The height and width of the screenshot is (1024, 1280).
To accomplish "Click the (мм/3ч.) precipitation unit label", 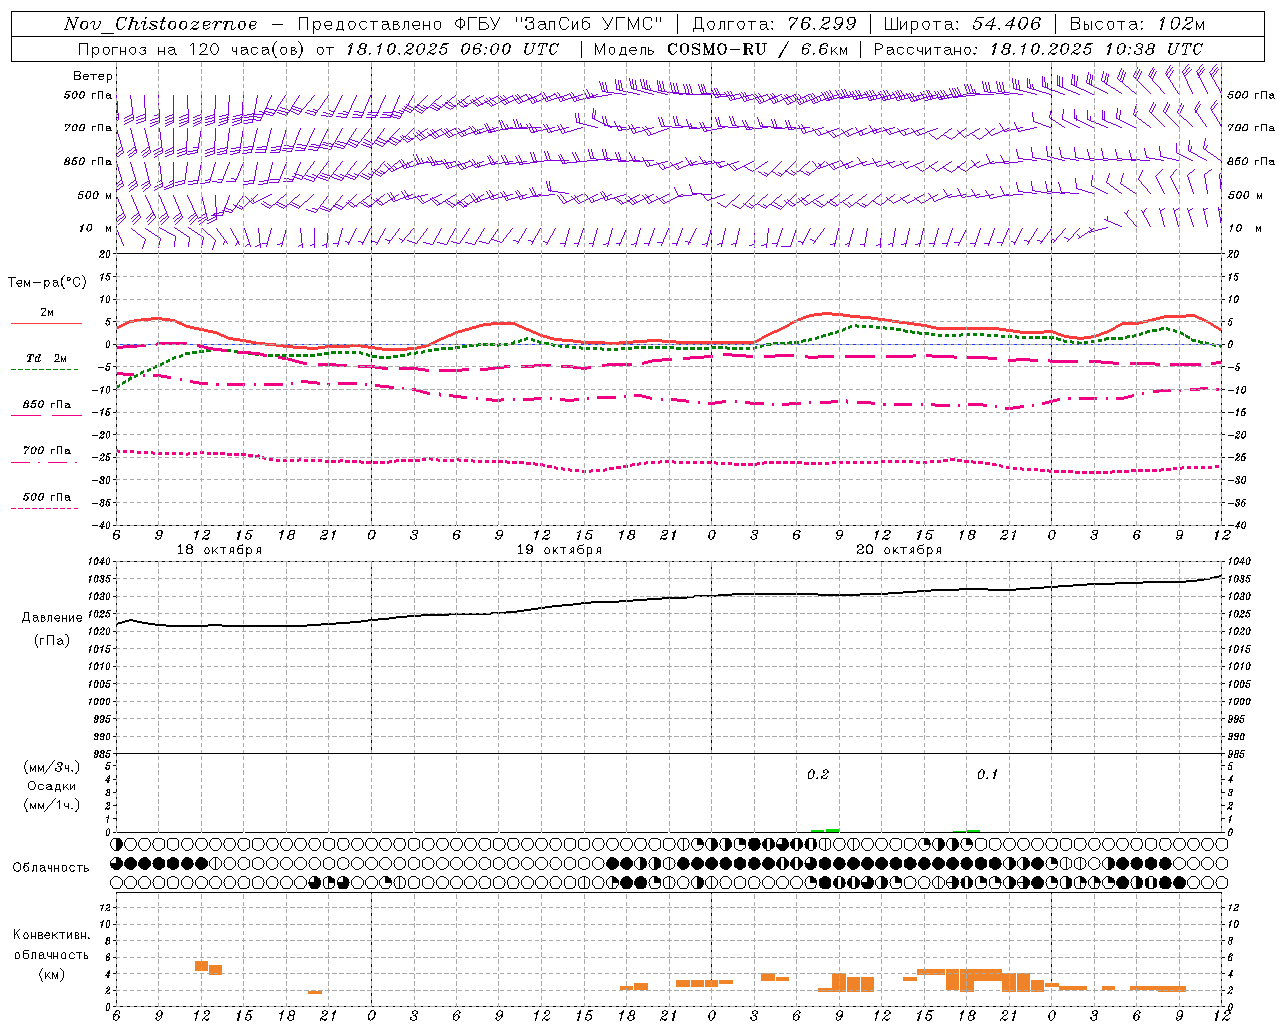I will point(52,767).
